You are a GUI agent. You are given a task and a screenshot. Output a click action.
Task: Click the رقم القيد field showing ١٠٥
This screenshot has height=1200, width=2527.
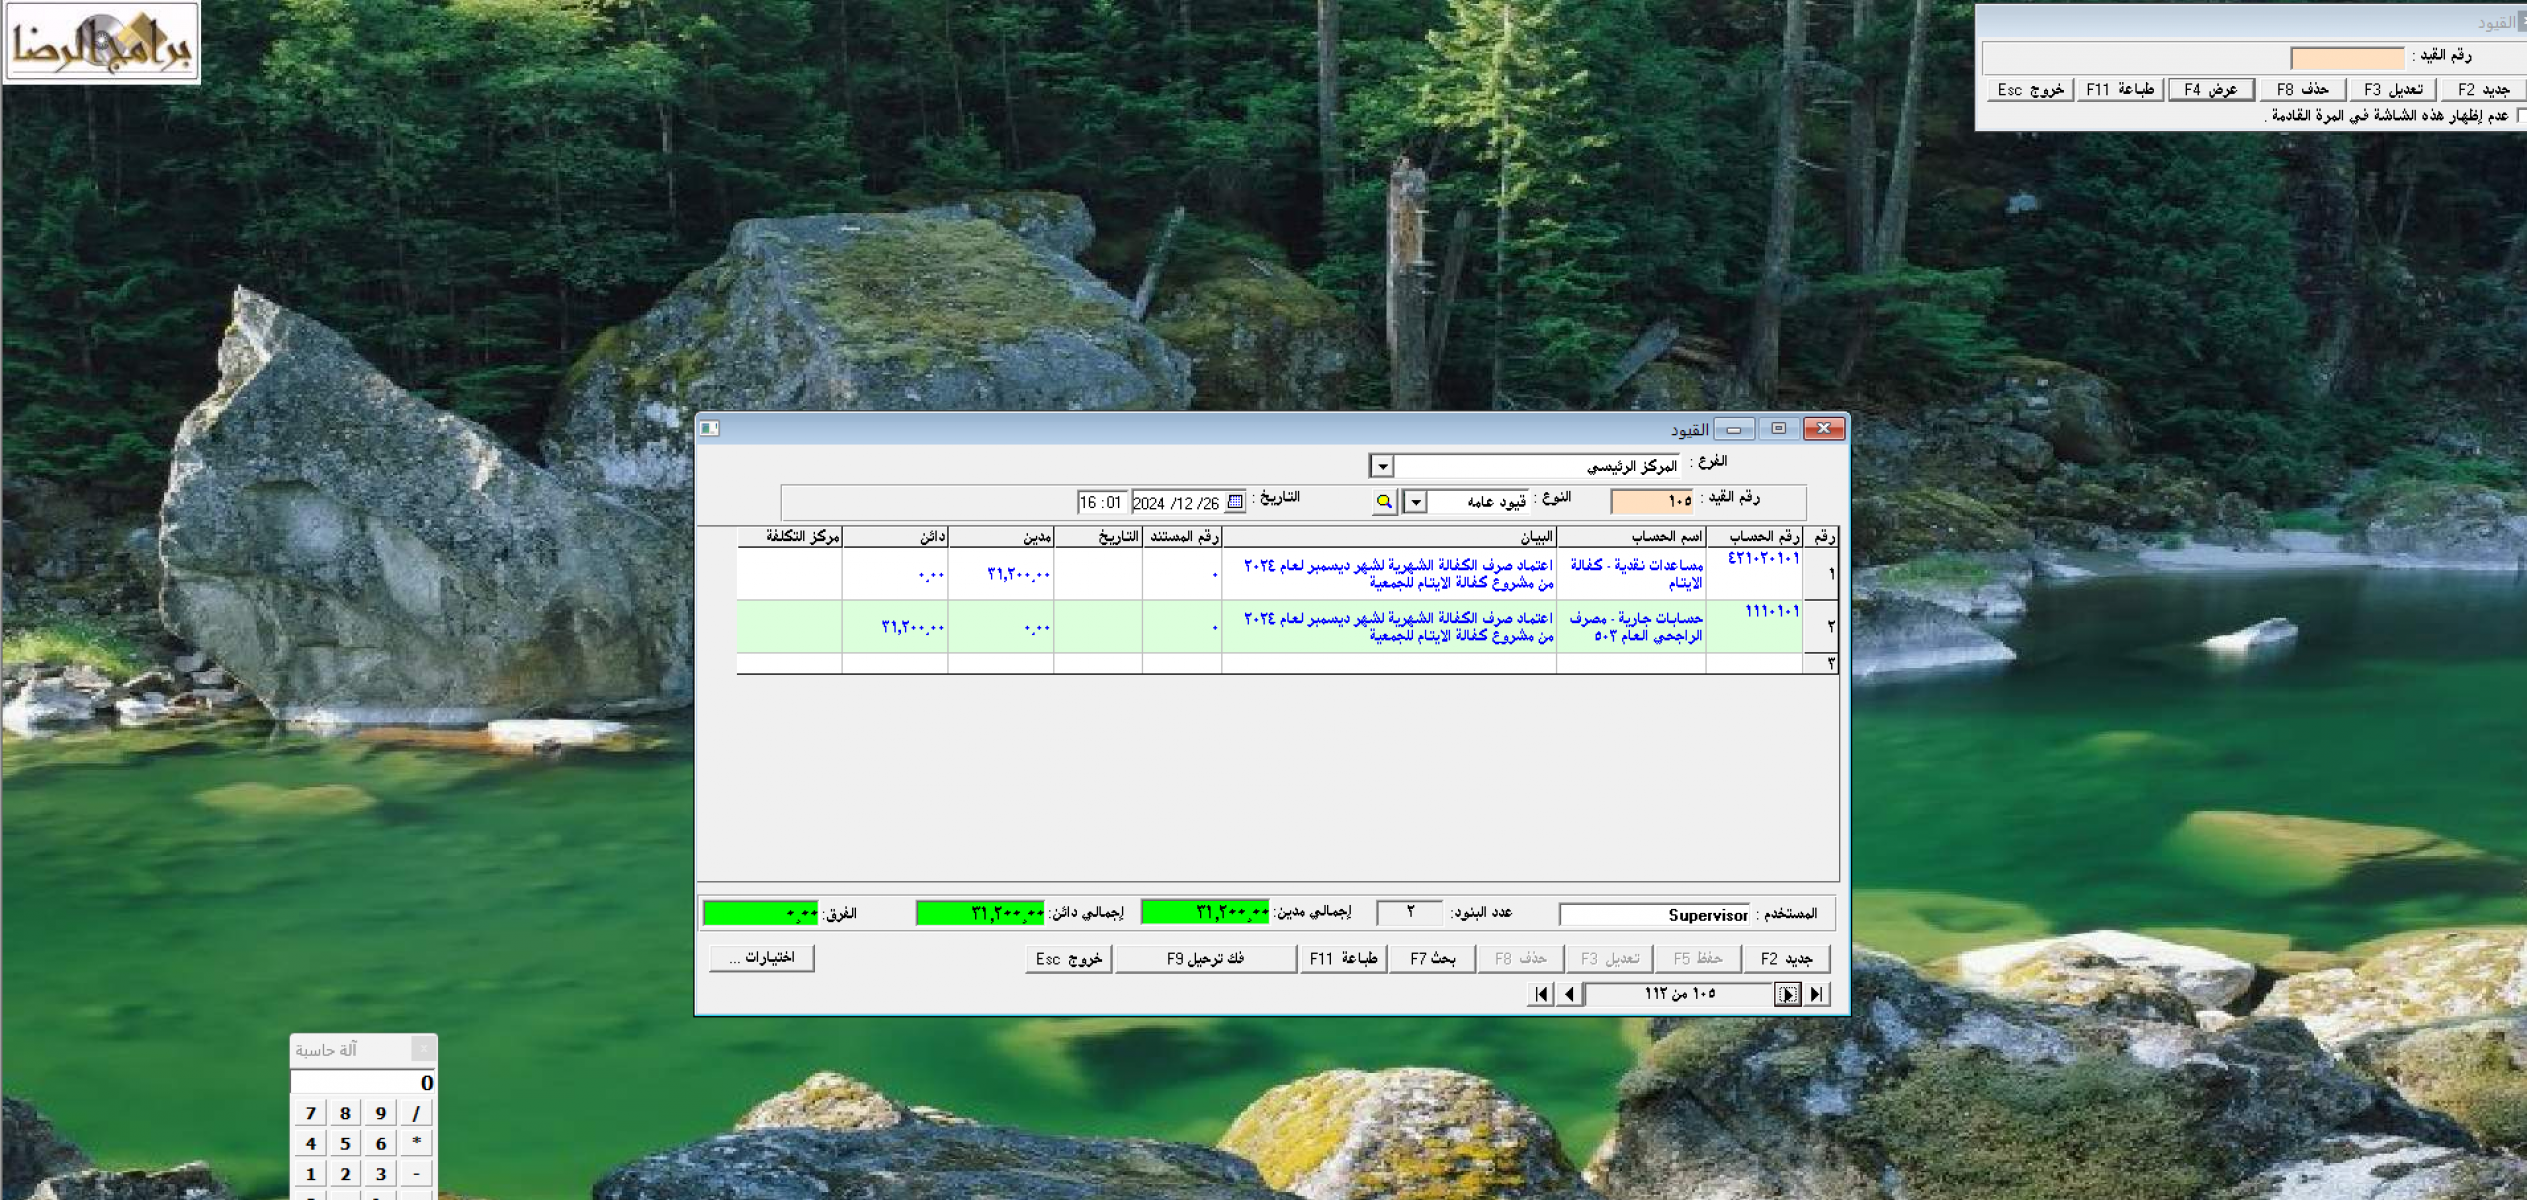tap(1653, 501)
